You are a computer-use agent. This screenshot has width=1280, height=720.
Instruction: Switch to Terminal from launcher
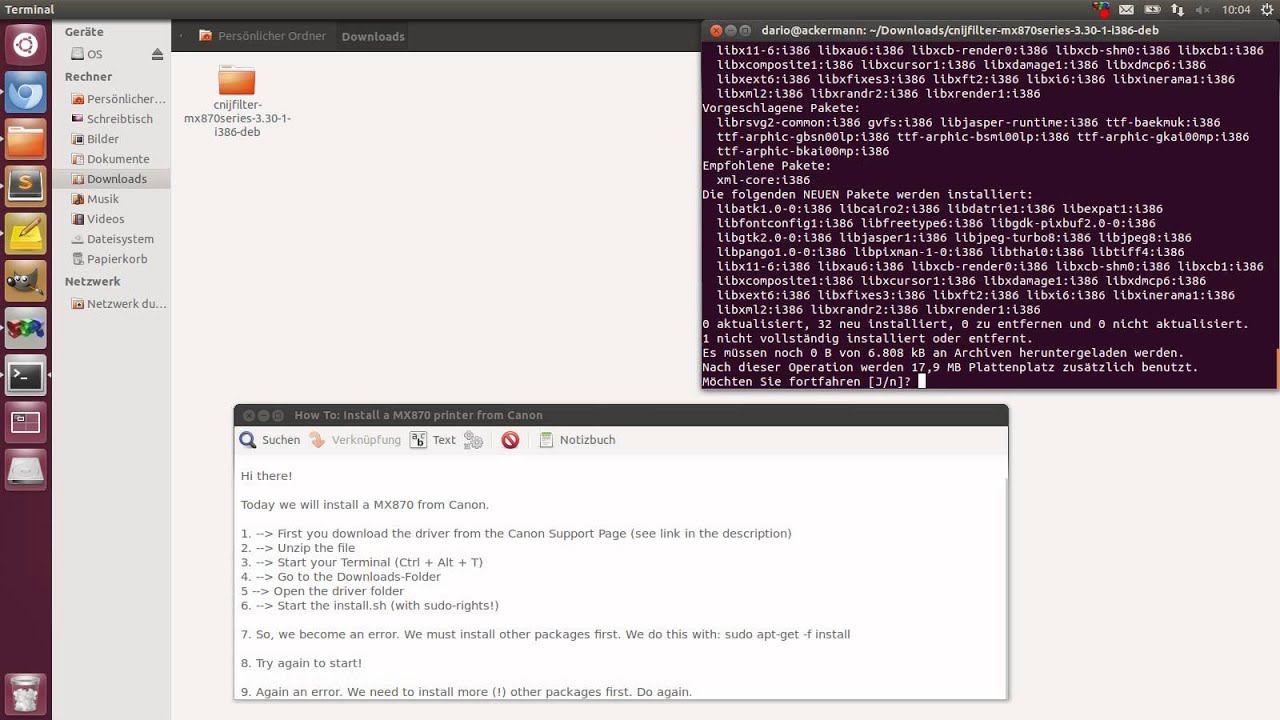point(26,376)
